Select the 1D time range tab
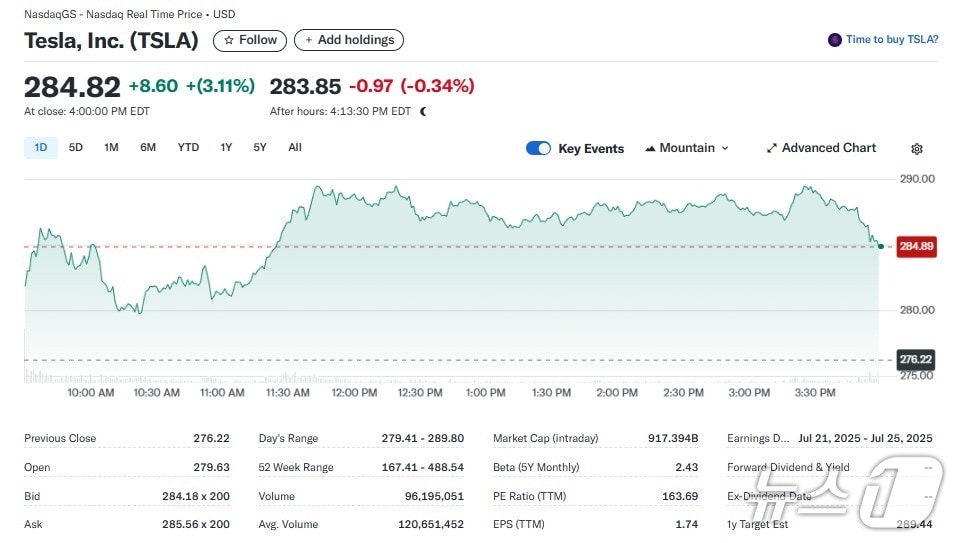 pyautogui.click(x=41, y=148)
